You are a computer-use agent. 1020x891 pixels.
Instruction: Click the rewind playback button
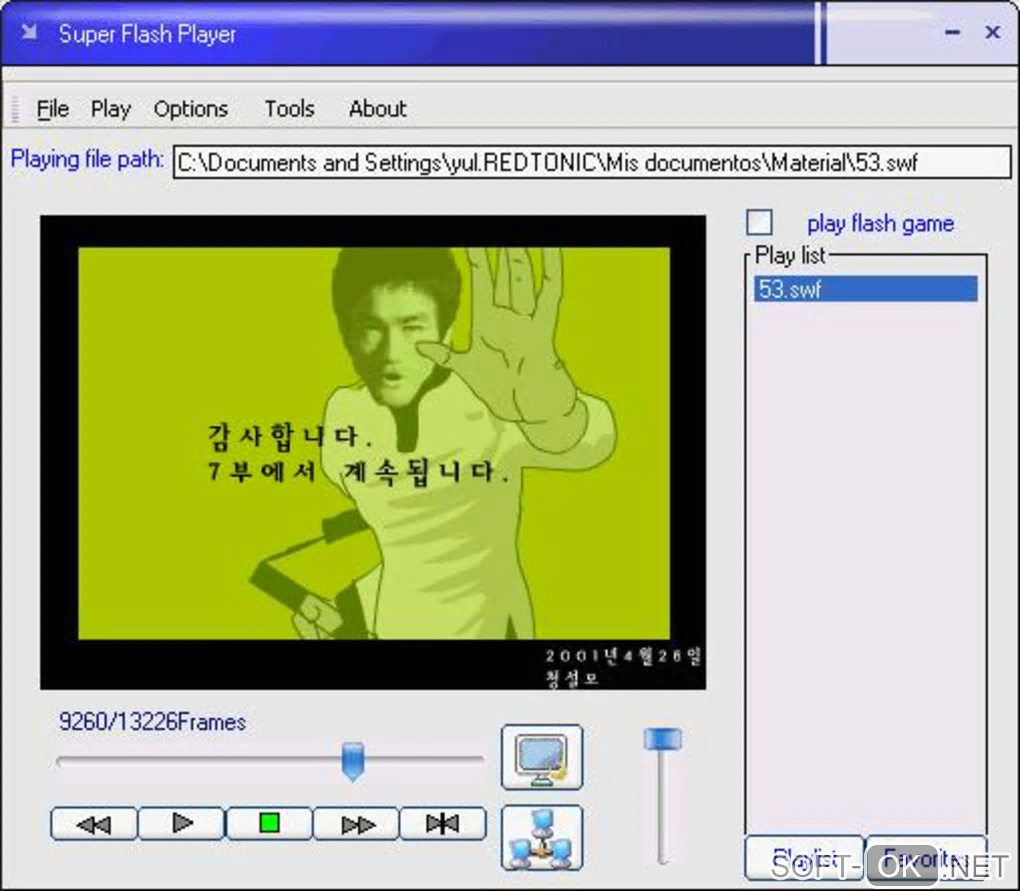point(94,824)
